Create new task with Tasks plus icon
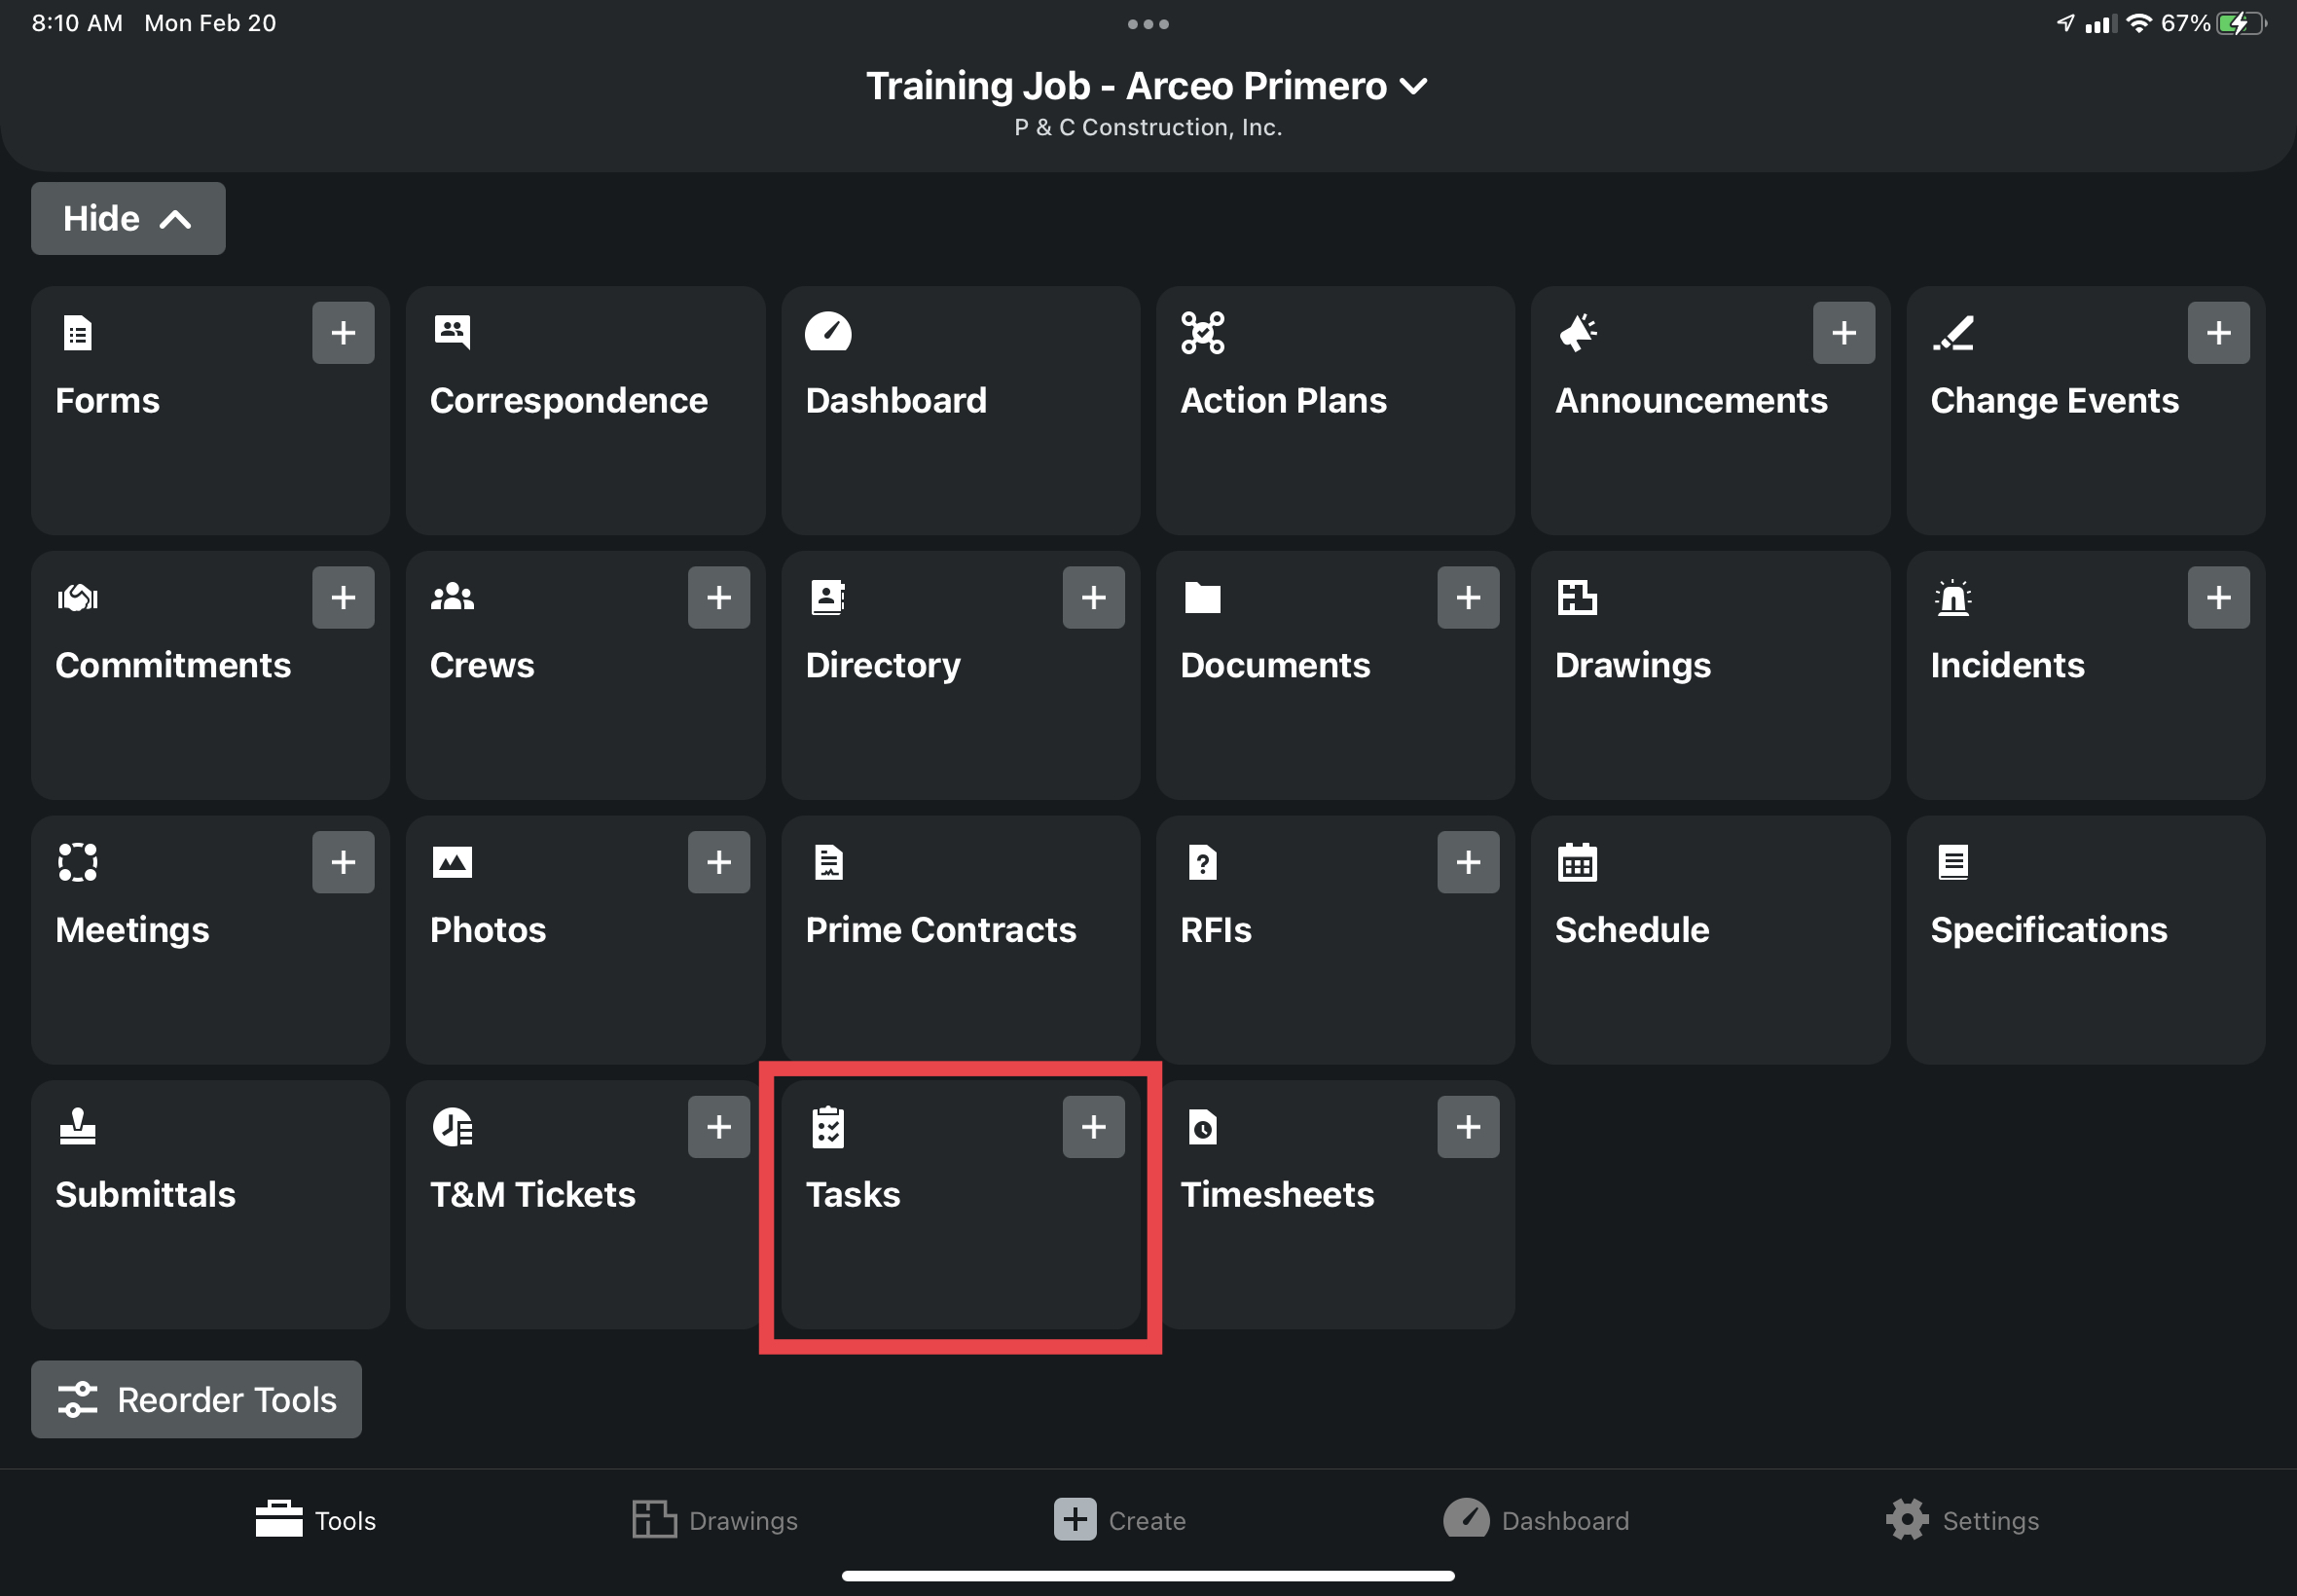Viewport: 2297px width, 1596px height. click(1093, 1127)
